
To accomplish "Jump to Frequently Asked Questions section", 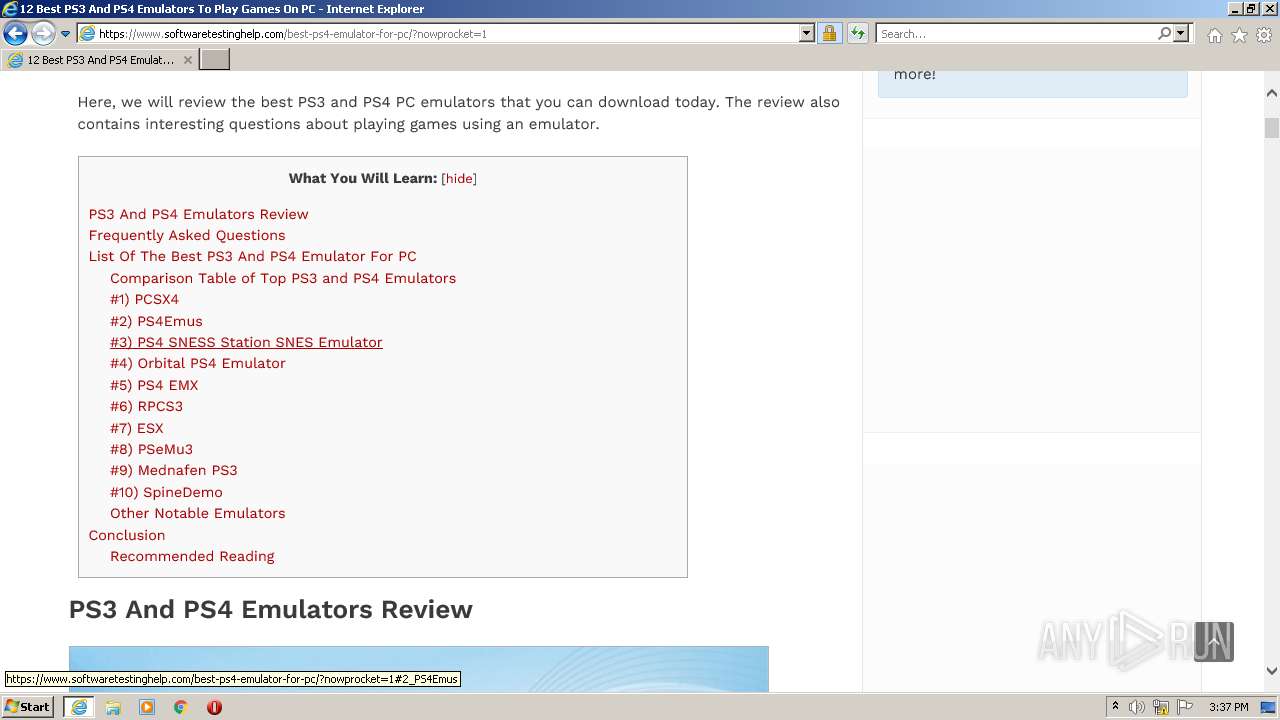I will (x=187, y=235).
